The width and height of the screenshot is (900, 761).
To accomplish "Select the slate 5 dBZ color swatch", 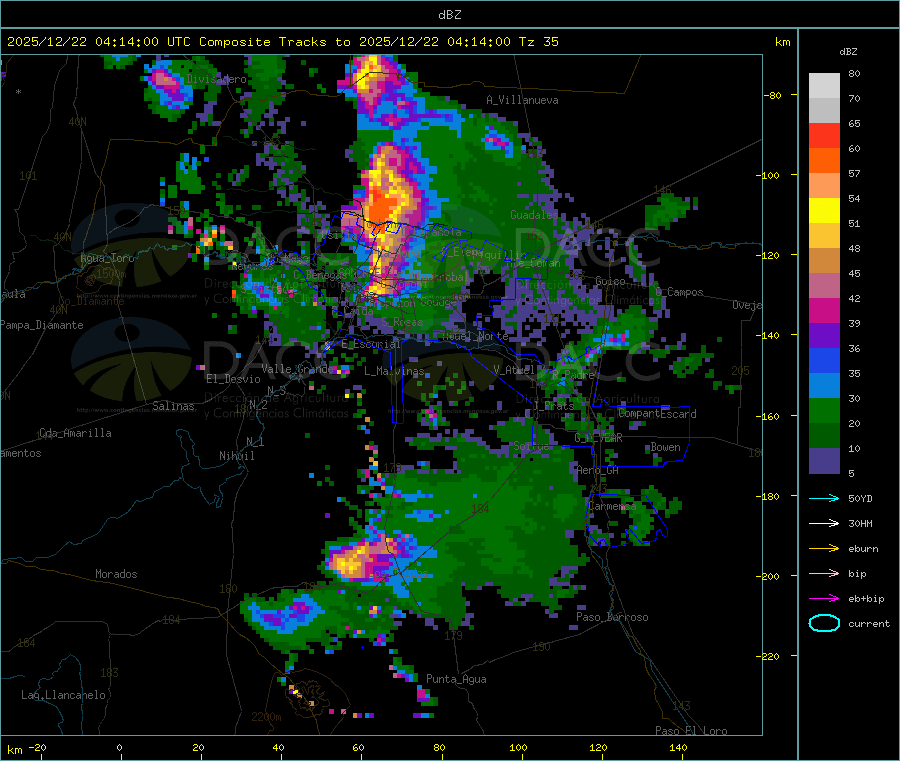I will coord(824,461).
